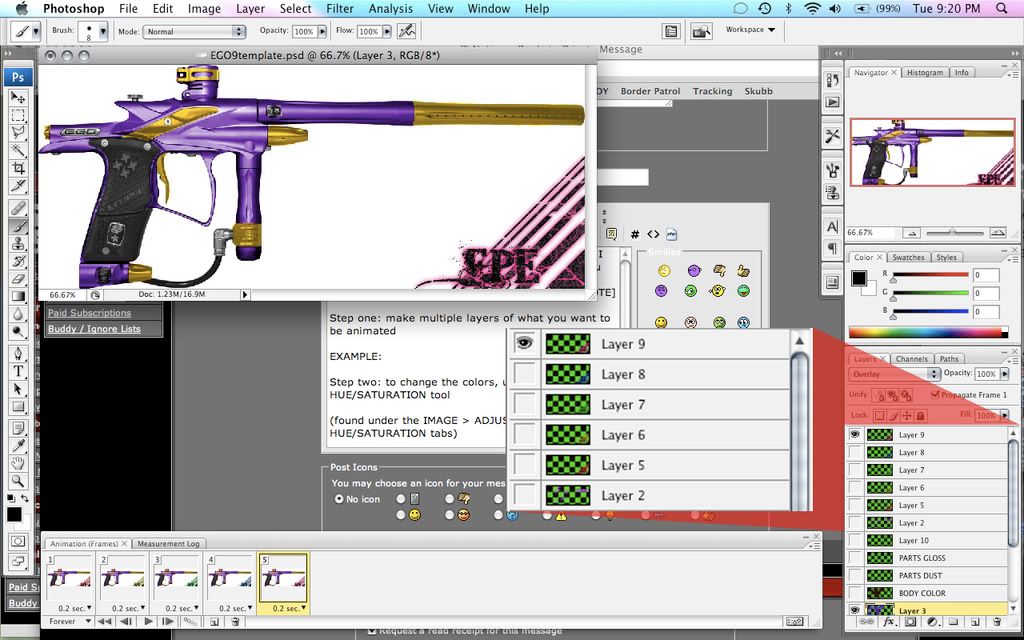Select the Zoom tool in the toolbox

(x=18, y=481)
